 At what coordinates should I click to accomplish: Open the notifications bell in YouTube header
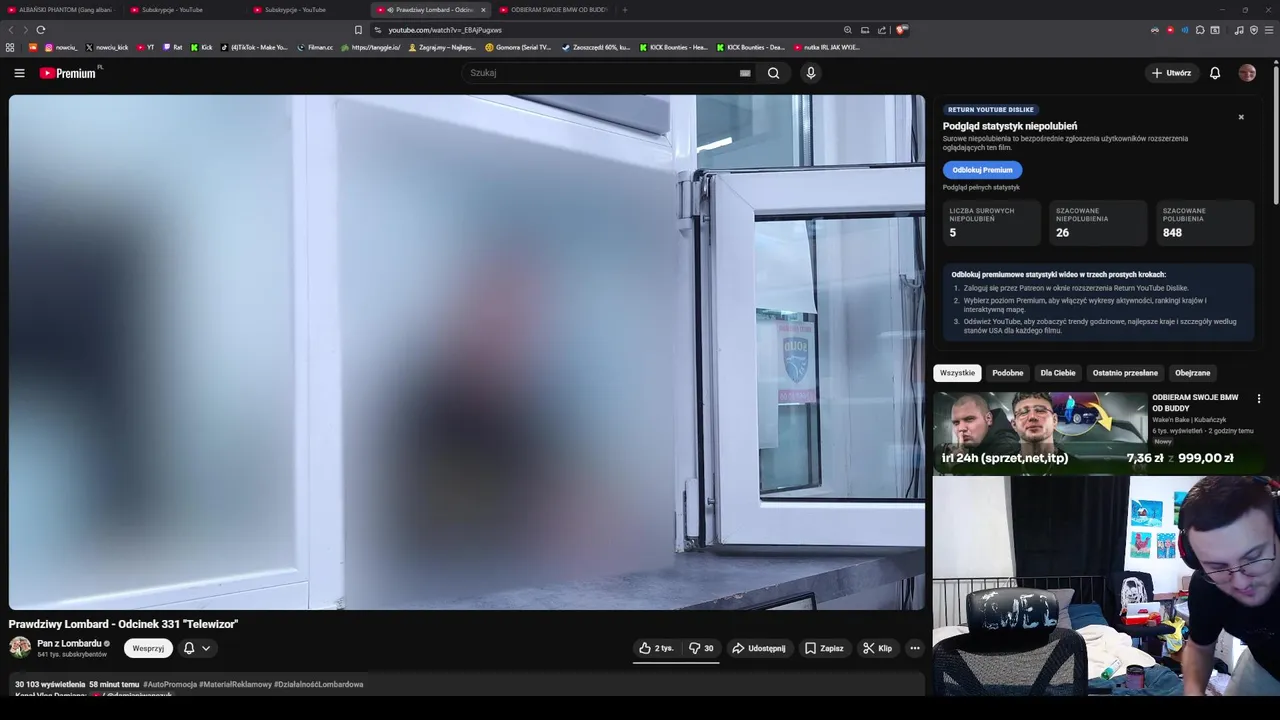point(1215,73)
